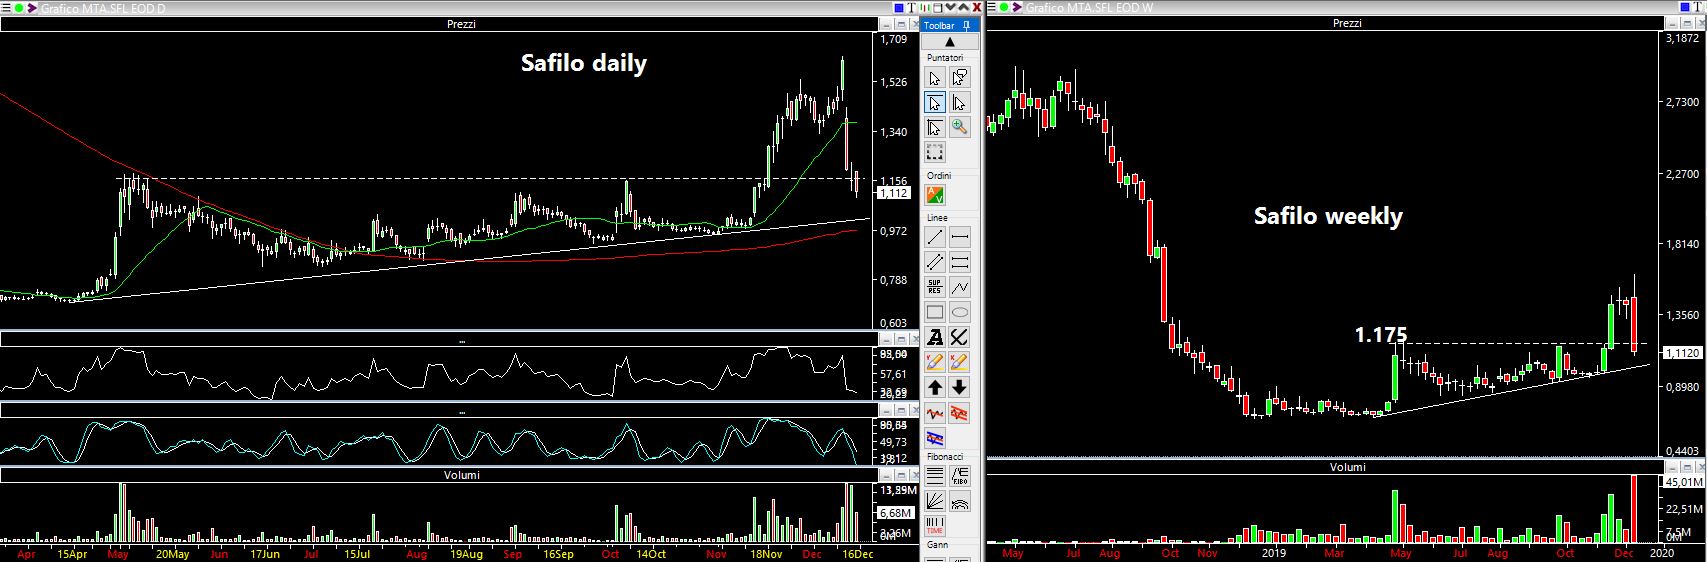Image resolution: width=1707 pixels, height=562 pixels.
Task: Click the 1,112 current price label on daily axis
Action: [893, 193]
